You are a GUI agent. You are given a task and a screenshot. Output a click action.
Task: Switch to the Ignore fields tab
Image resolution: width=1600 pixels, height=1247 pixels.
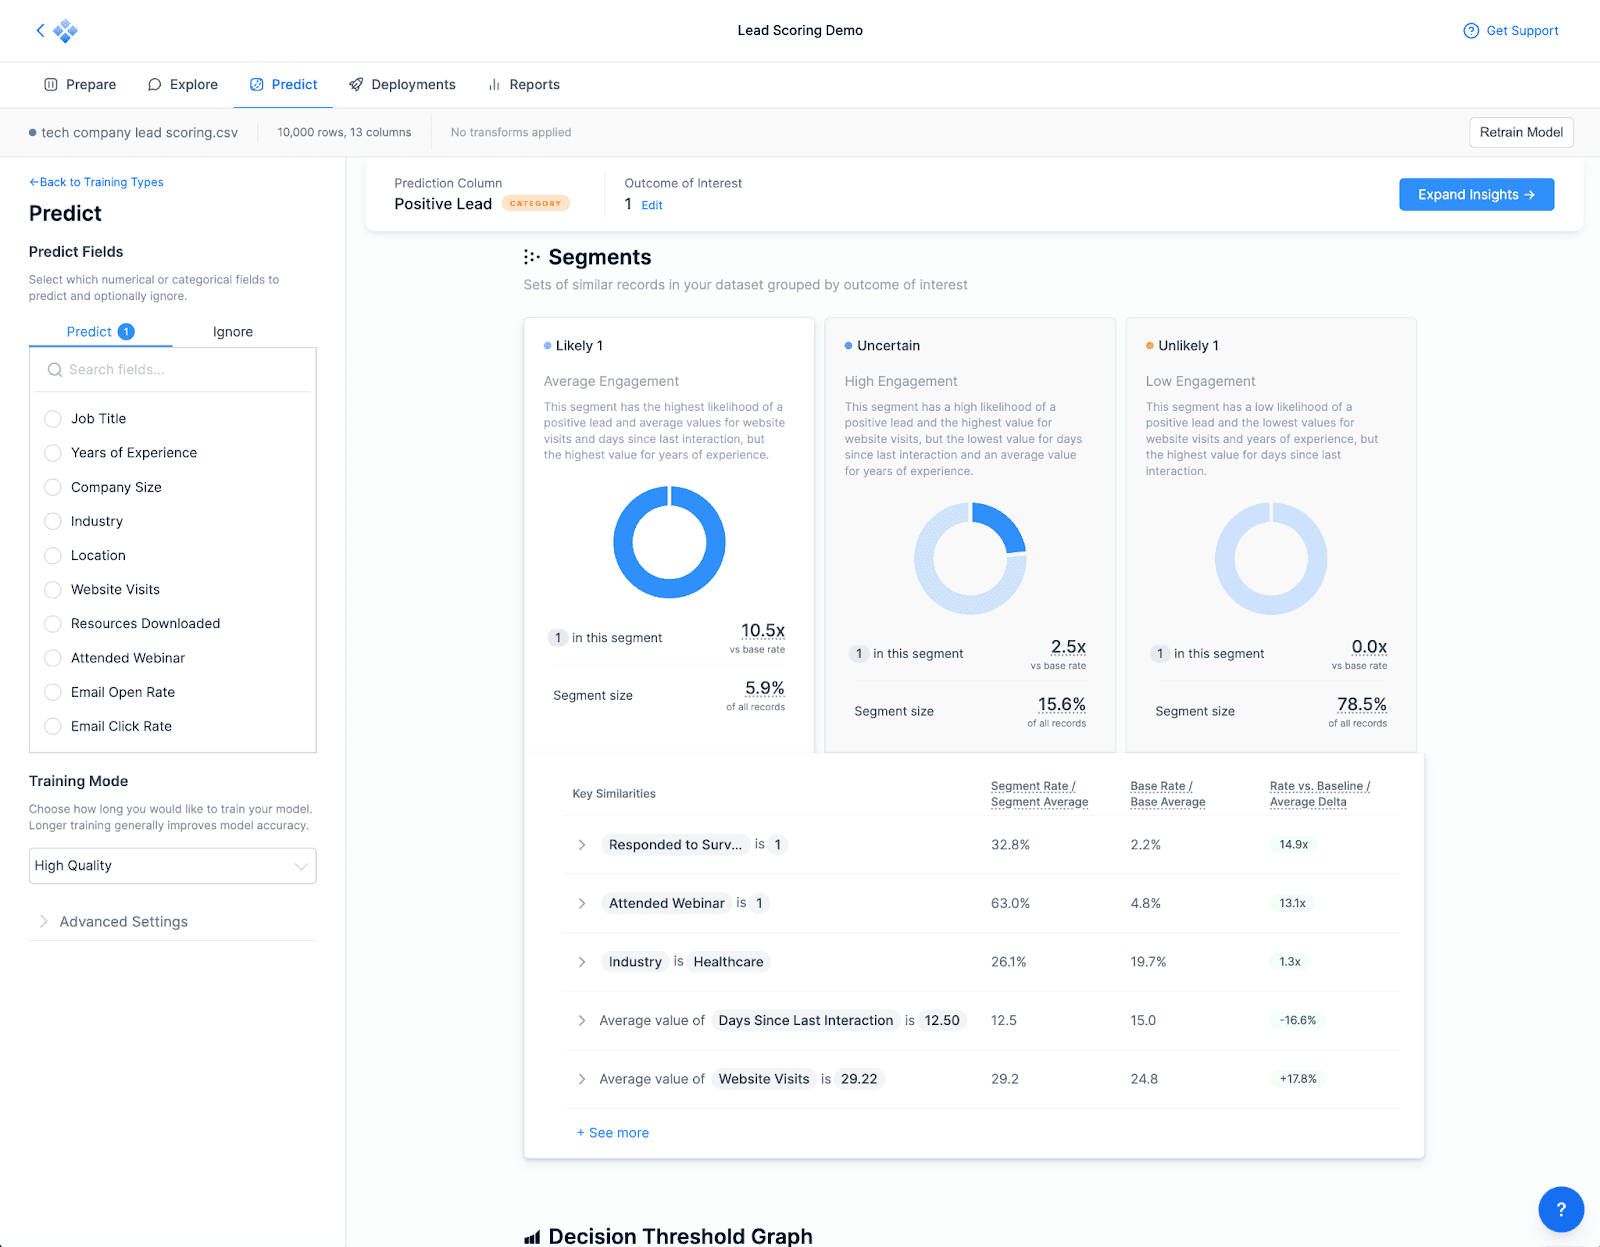coord(233,332)
